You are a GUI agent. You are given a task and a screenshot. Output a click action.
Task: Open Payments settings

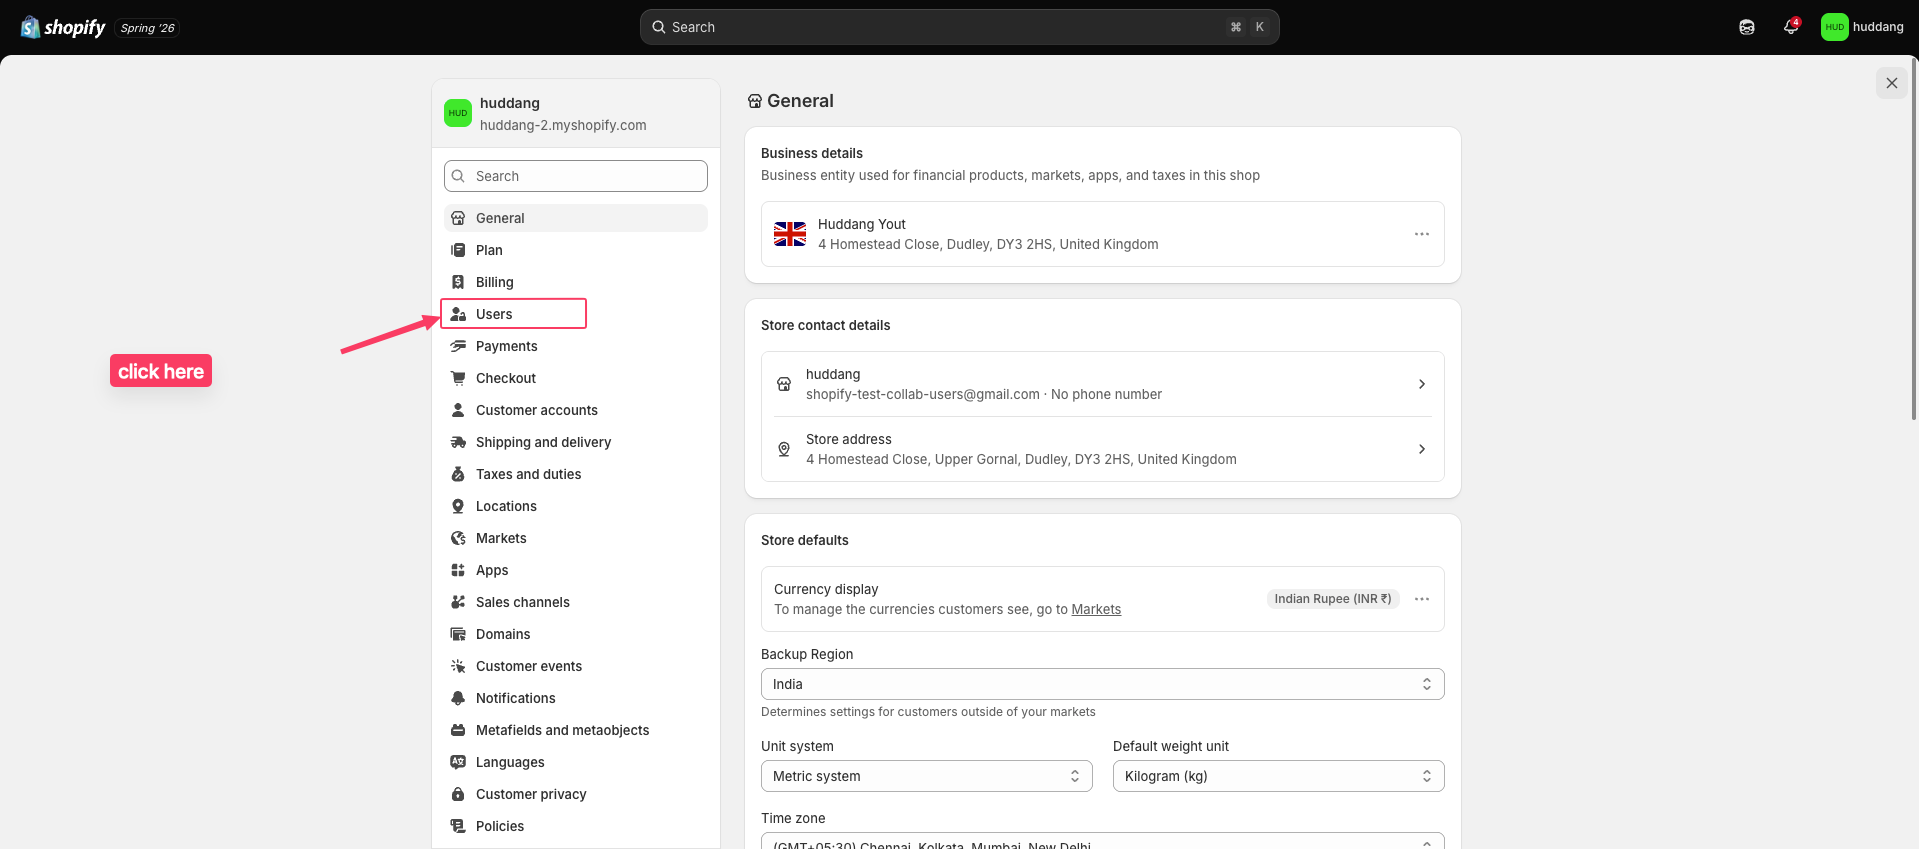tap(576, 346)
